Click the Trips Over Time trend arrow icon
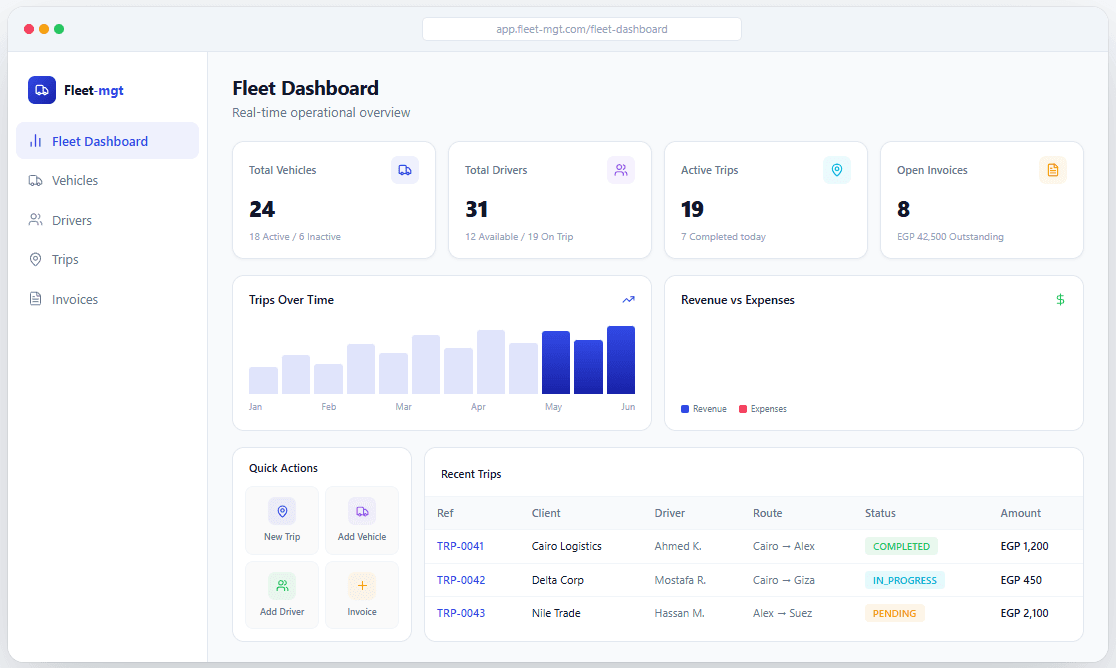Screen dimensions: 1116x668 (628, 299)
